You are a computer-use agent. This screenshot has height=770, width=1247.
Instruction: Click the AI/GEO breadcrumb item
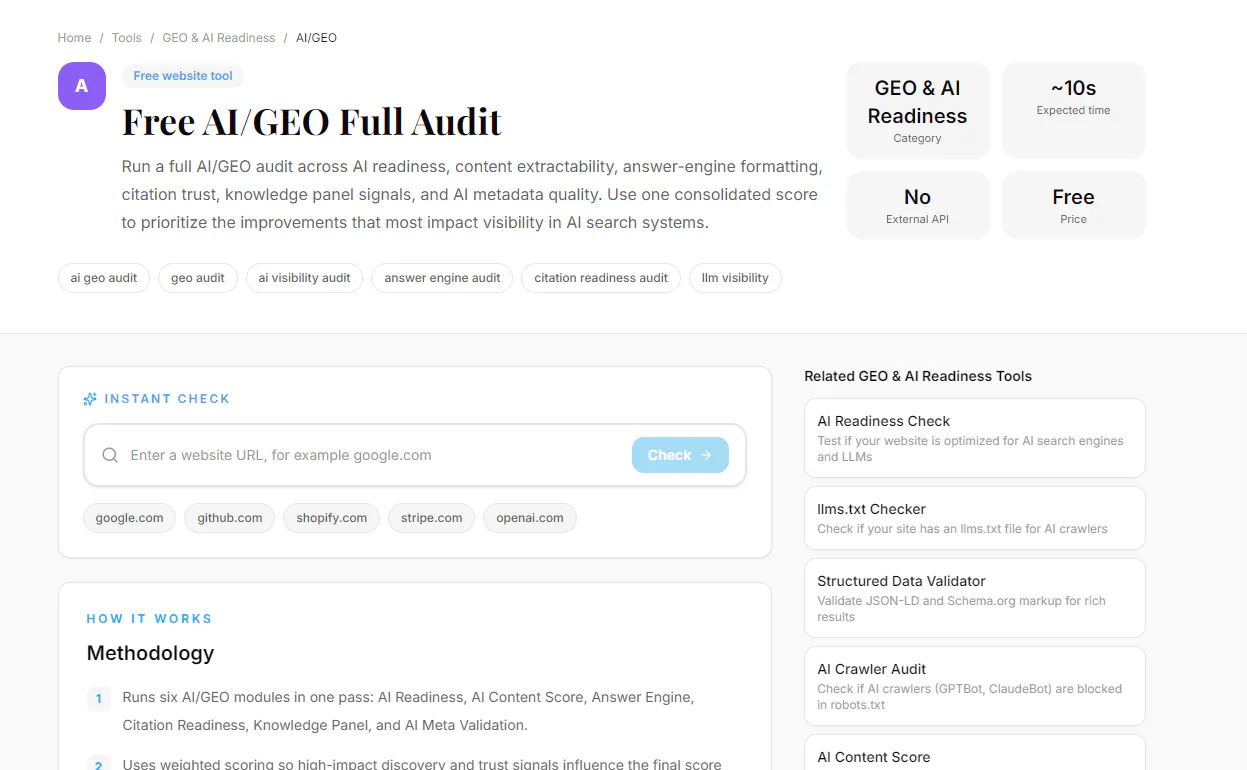[316, 38]
